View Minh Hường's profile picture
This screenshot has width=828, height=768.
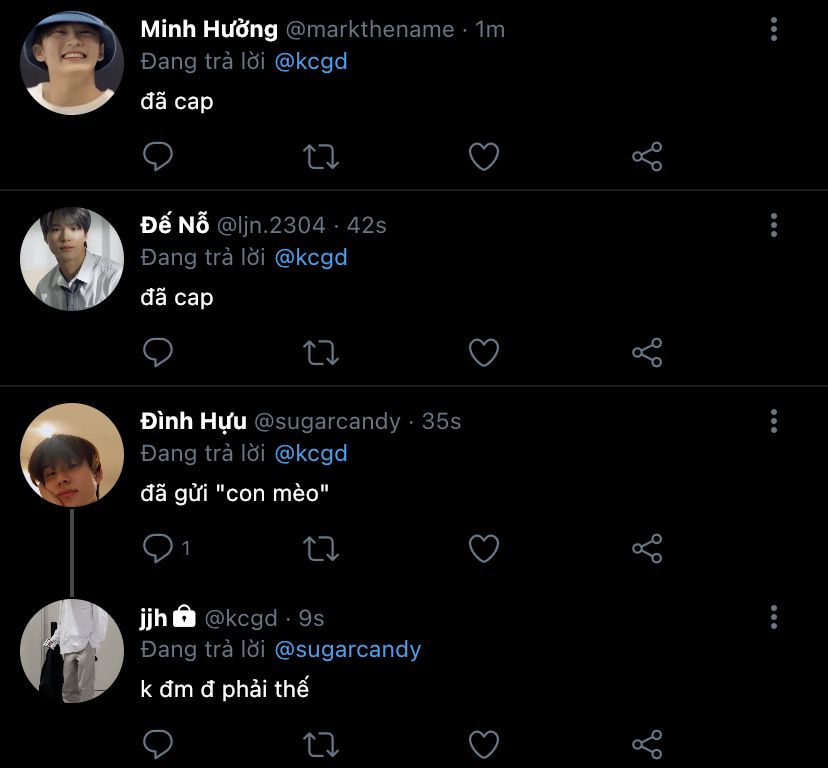click(x=72, y=63)
